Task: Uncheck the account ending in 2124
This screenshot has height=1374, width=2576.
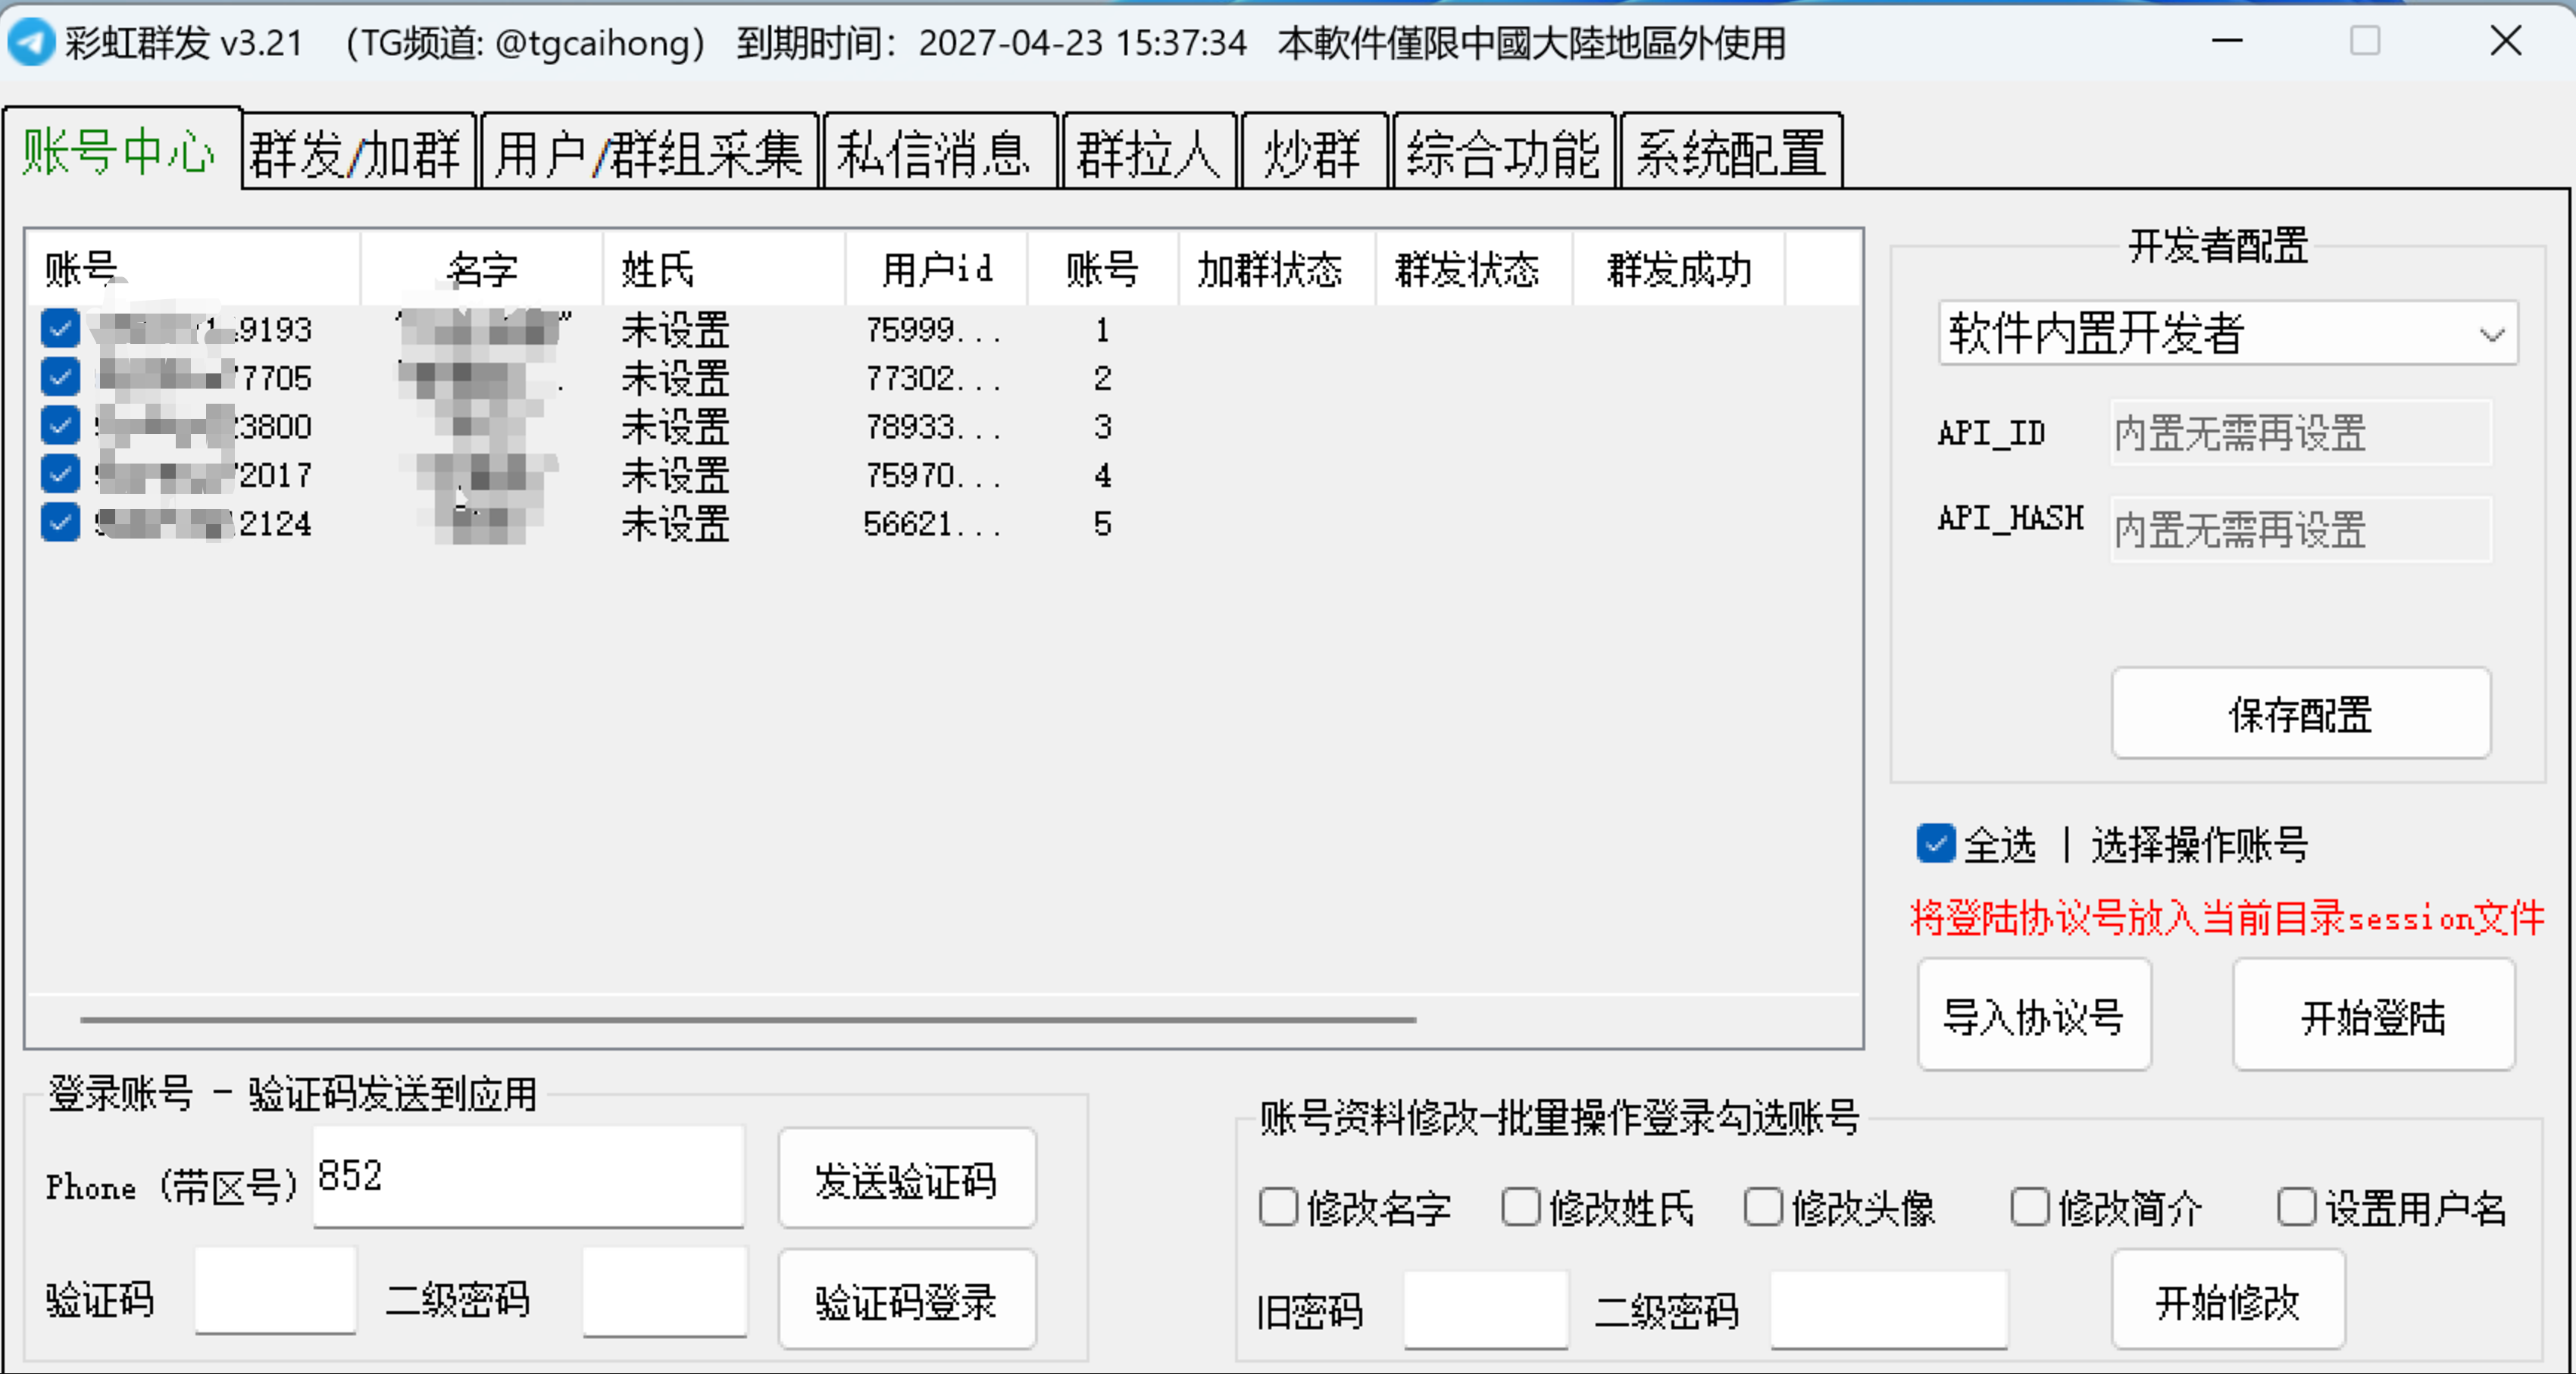Action: (60, 523)
